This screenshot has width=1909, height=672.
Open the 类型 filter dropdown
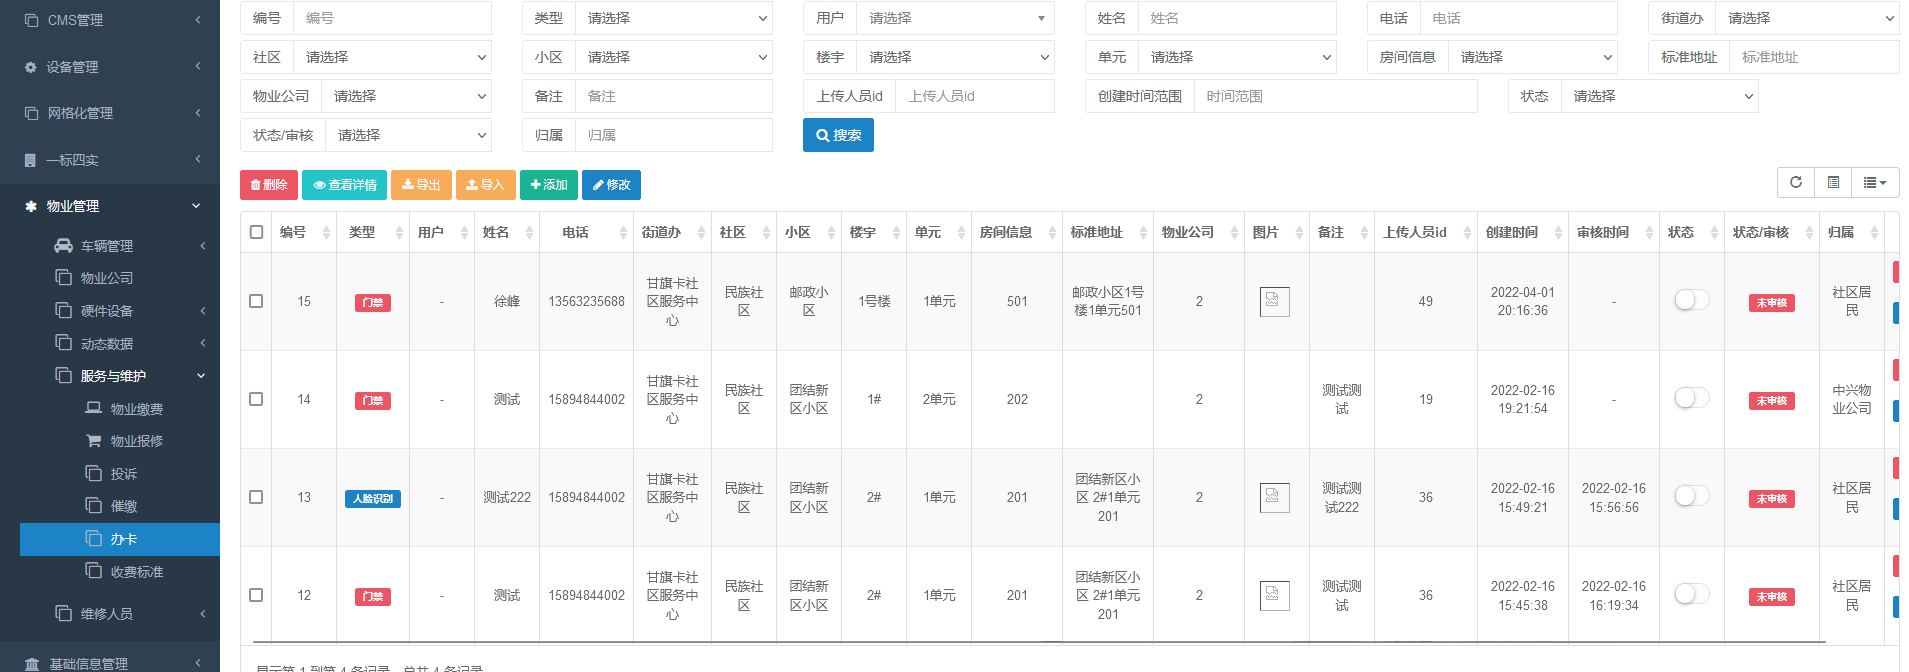[673, 18]
